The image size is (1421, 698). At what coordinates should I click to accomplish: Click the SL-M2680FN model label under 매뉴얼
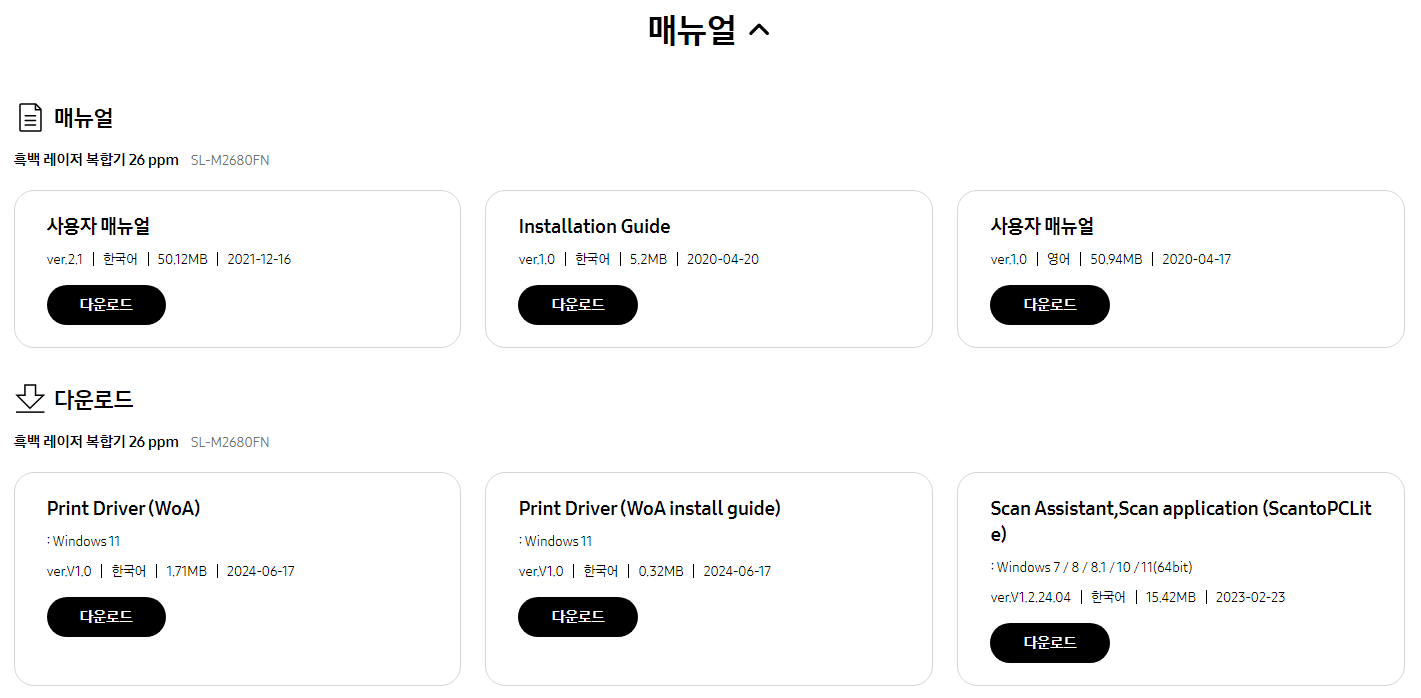click(229, 159)
